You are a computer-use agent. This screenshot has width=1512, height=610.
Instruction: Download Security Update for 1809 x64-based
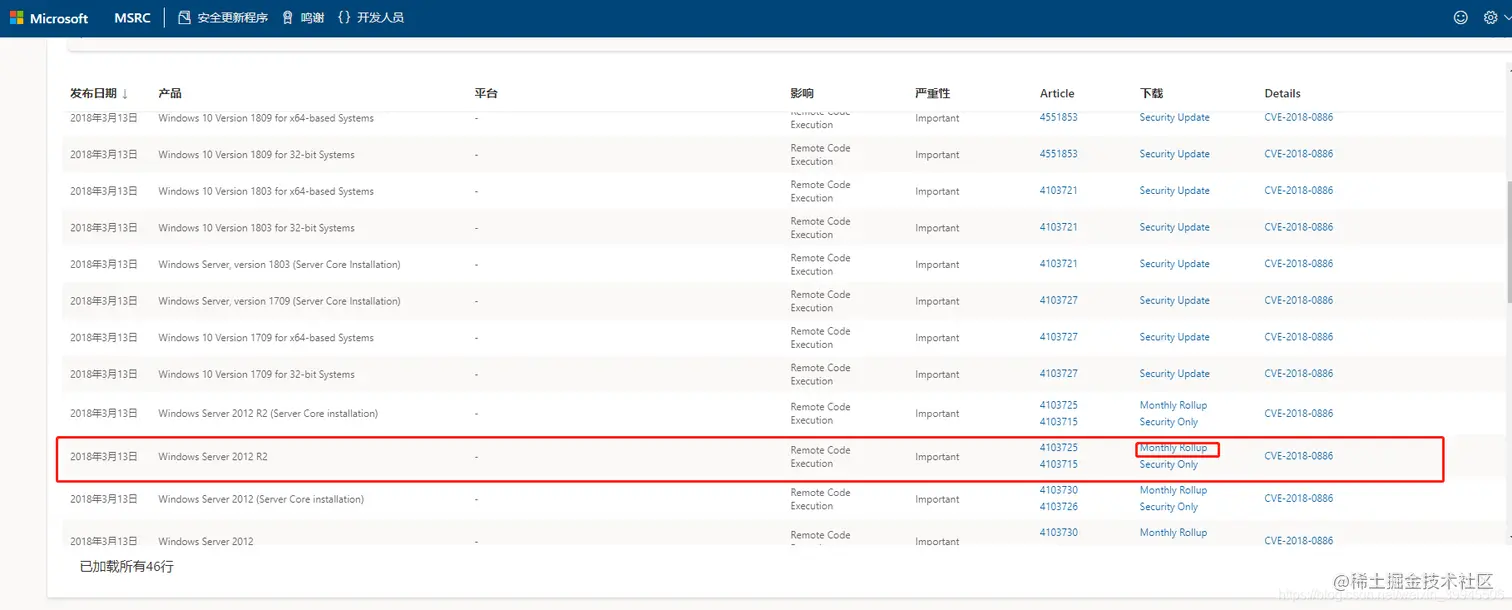click(1175, 117)
